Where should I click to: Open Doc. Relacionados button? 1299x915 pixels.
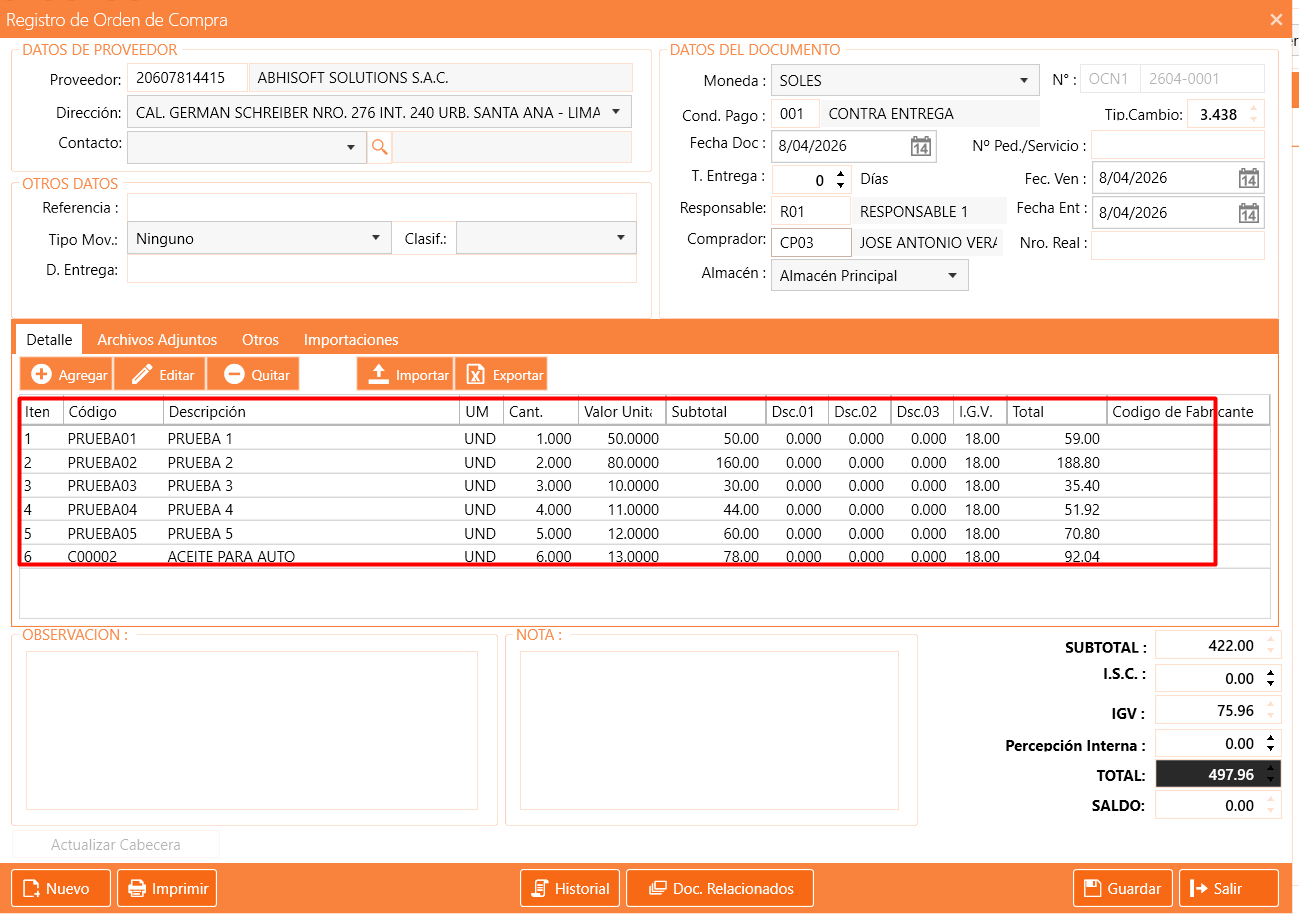[x=720, y=888]
